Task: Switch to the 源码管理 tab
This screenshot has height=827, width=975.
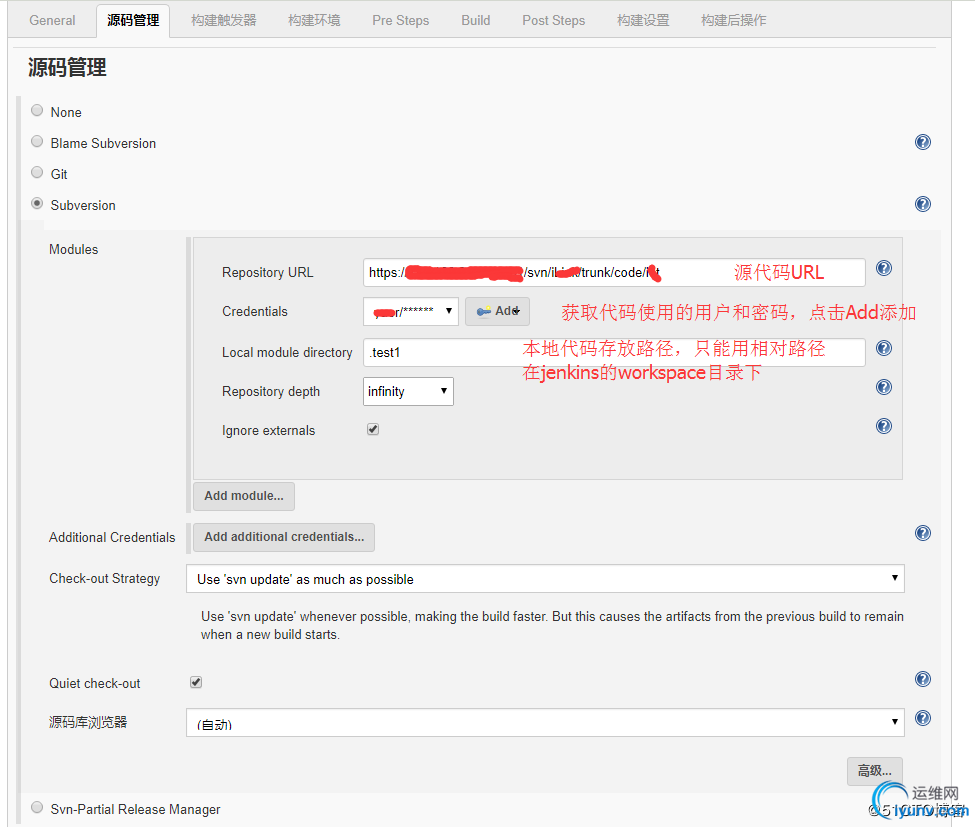Action: (x=133, y=21)
